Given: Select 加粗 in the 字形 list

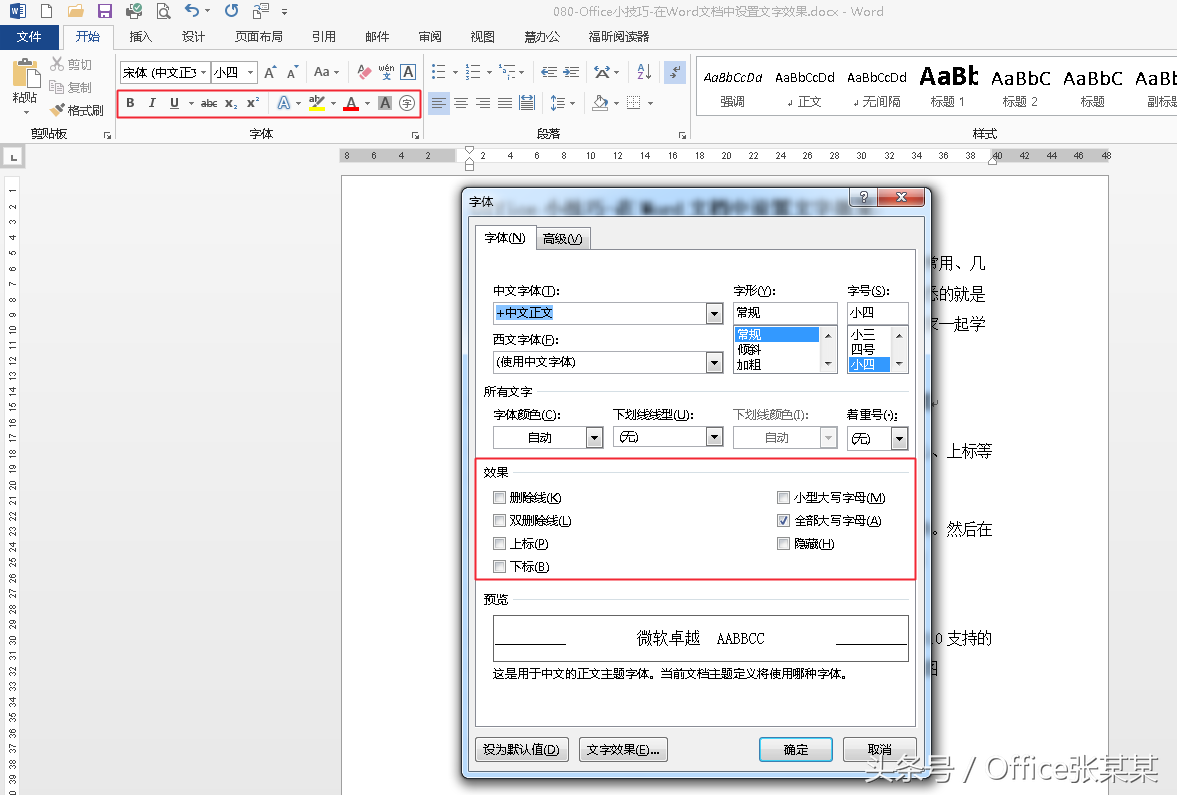Looking at the screenshot, I should 750,365.
